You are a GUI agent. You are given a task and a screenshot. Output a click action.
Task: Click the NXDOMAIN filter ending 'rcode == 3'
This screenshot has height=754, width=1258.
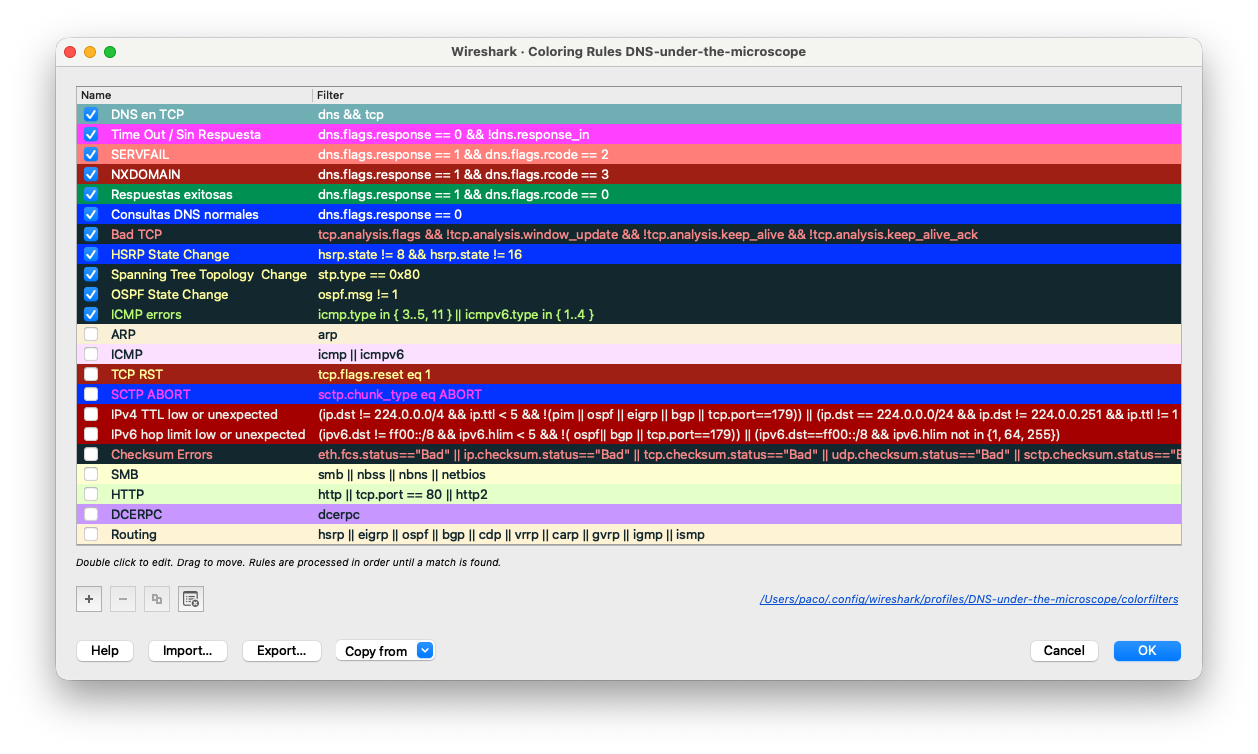pos(463,175)
